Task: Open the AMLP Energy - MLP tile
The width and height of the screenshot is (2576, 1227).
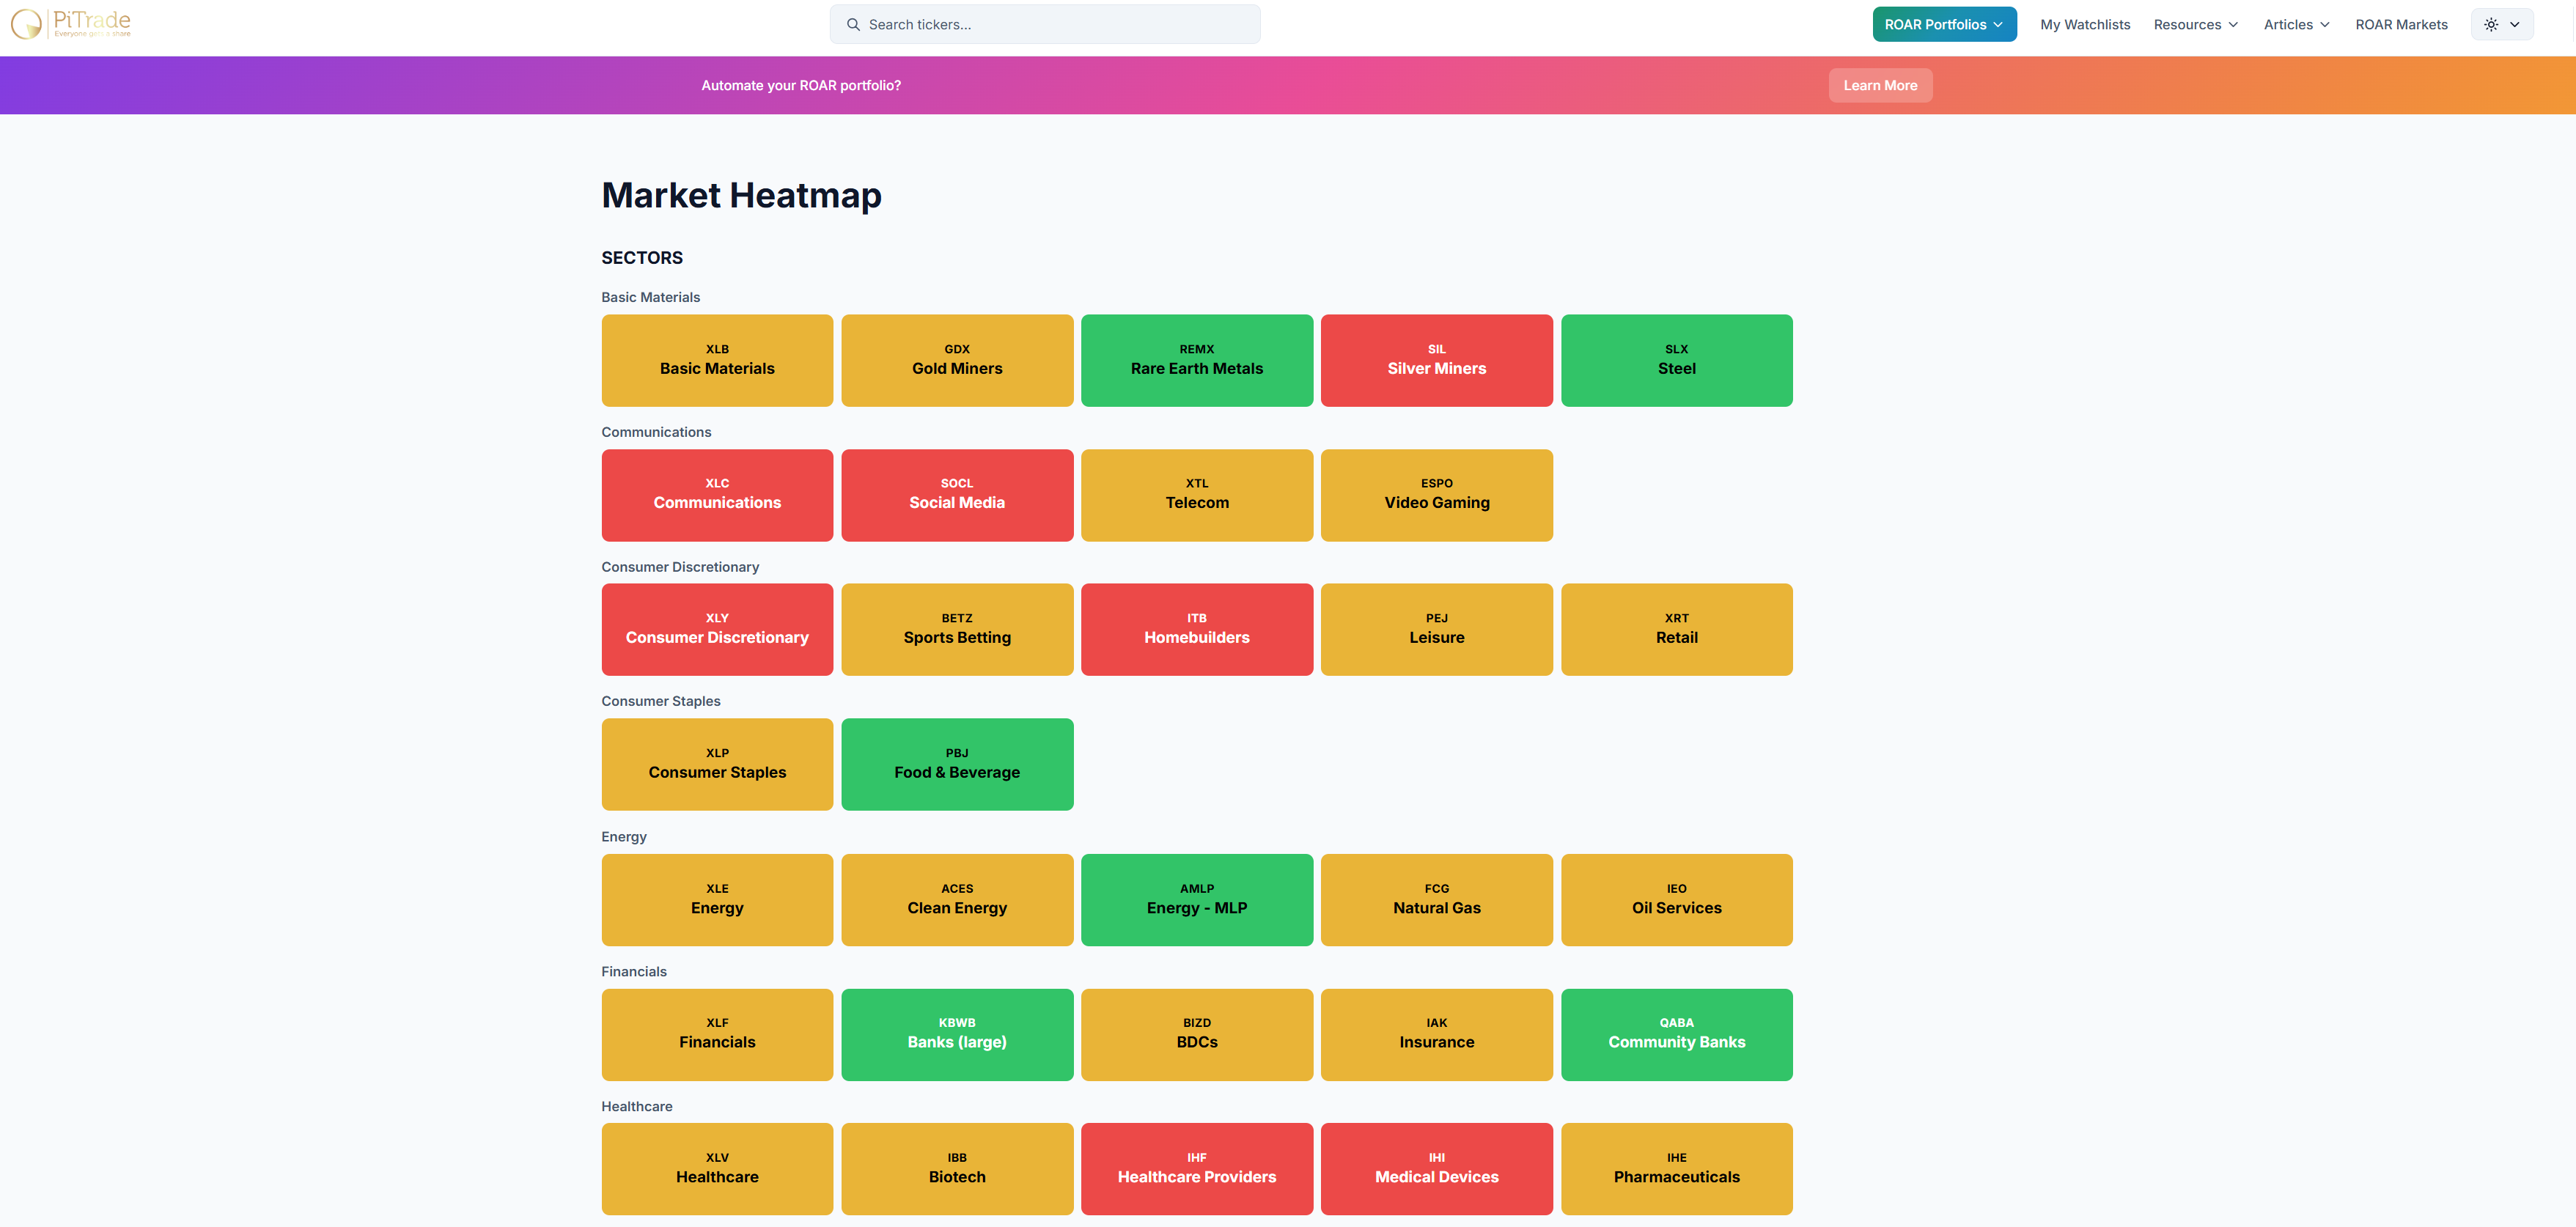Action: click(x=1196, y=900)
